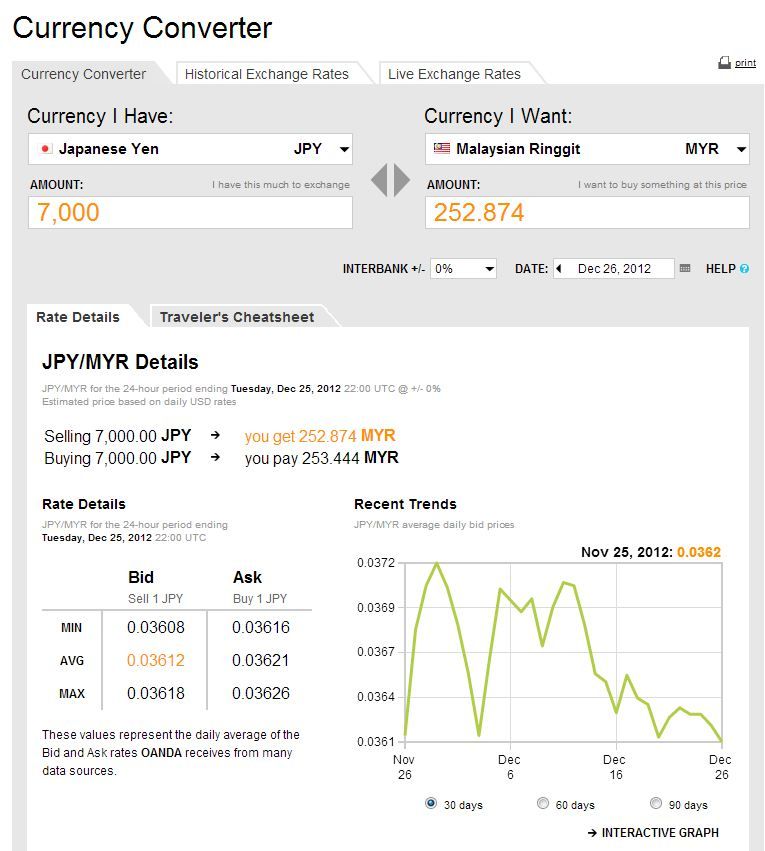Click the previous date arrow

click(x=559, y=269)
